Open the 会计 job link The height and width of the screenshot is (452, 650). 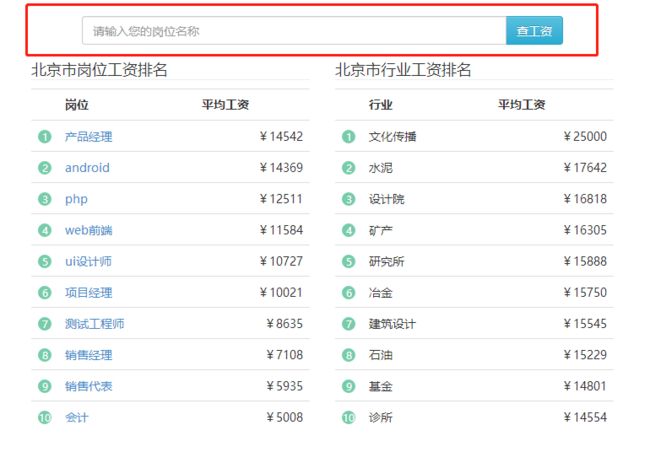click(x=76, y=418)
